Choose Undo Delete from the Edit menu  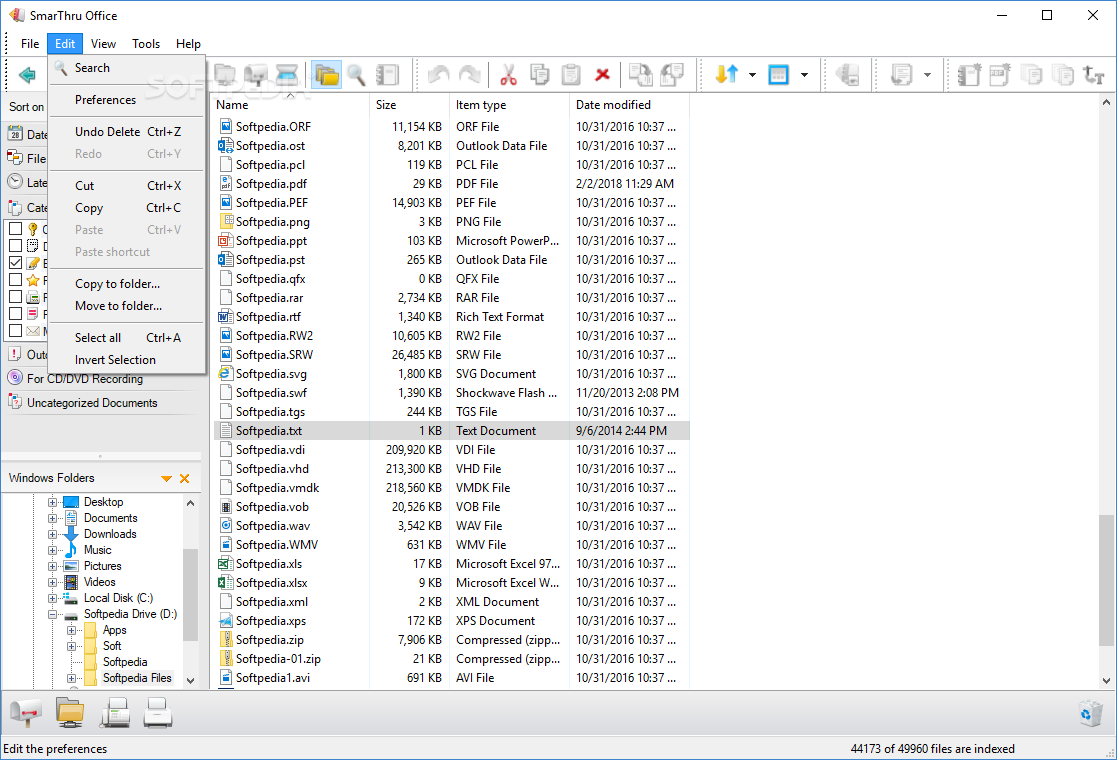(x=127, y=132)
